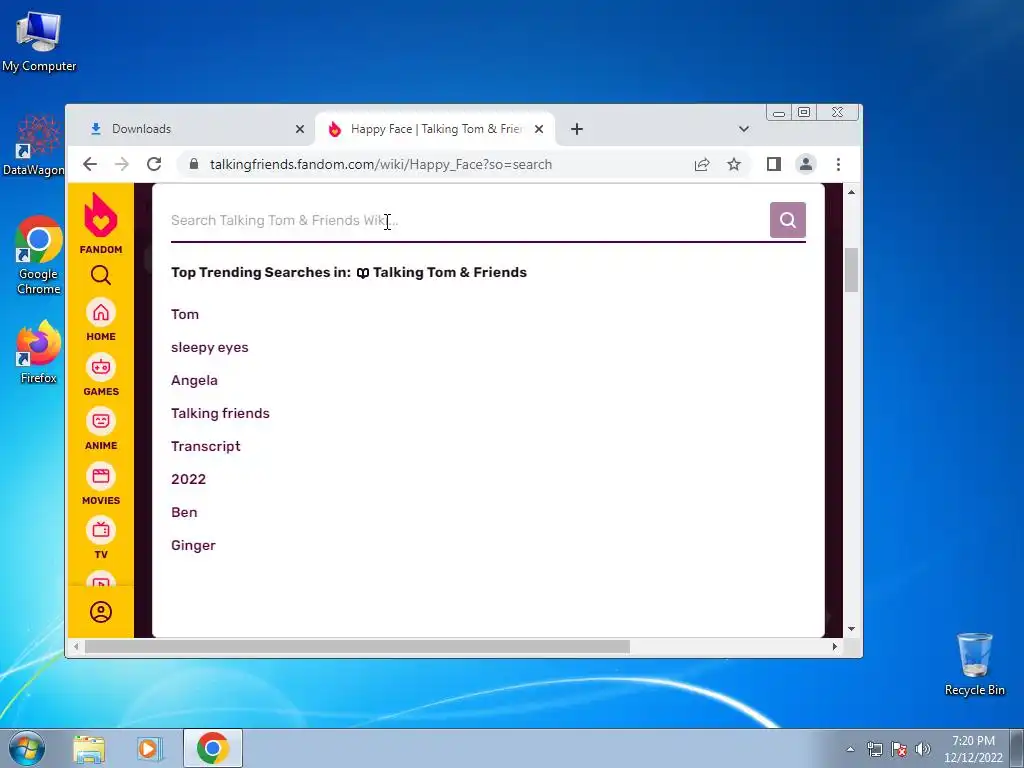Click the Chrome taskbar button
This screenshot has width=1024, height=768.
(x=213, y=748)
